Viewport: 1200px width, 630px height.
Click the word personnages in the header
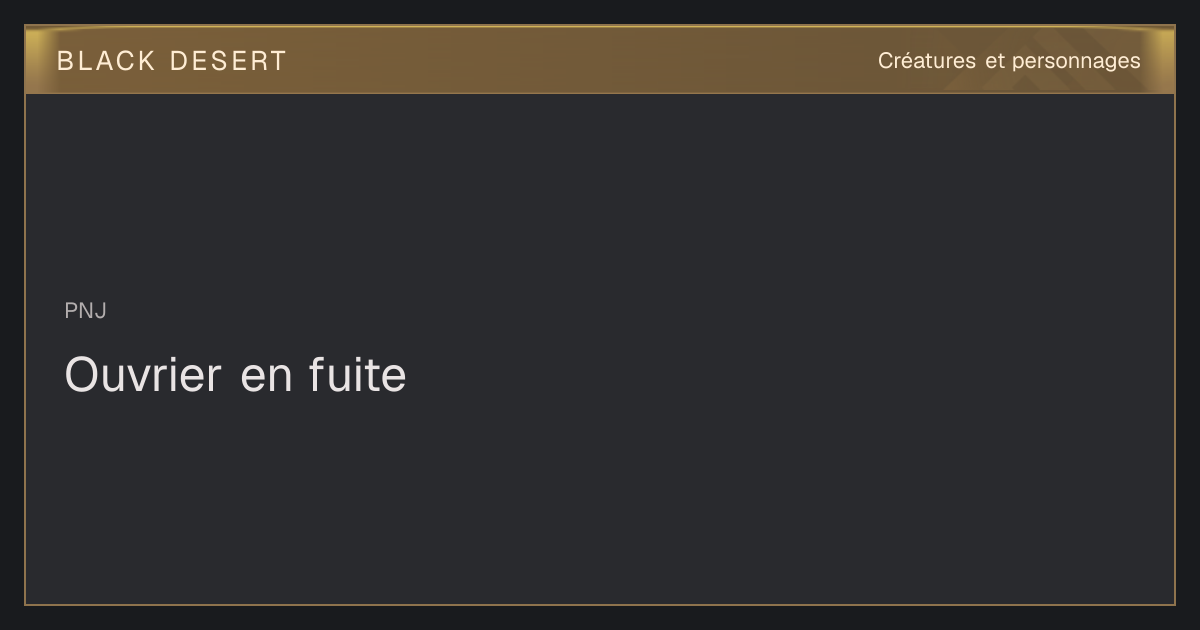point(1076,61)
